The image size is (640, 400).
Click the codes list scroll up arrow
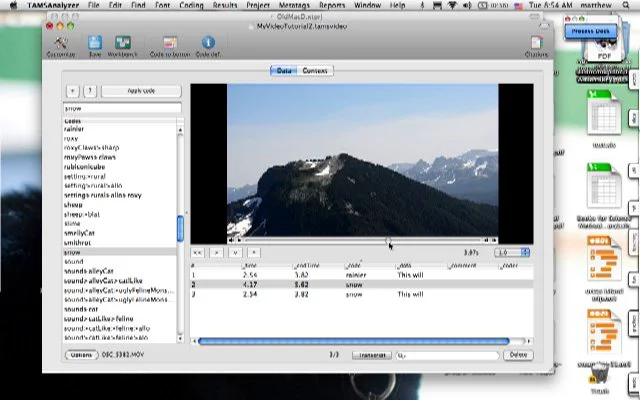pyautogui.click(x=180, y=130)
